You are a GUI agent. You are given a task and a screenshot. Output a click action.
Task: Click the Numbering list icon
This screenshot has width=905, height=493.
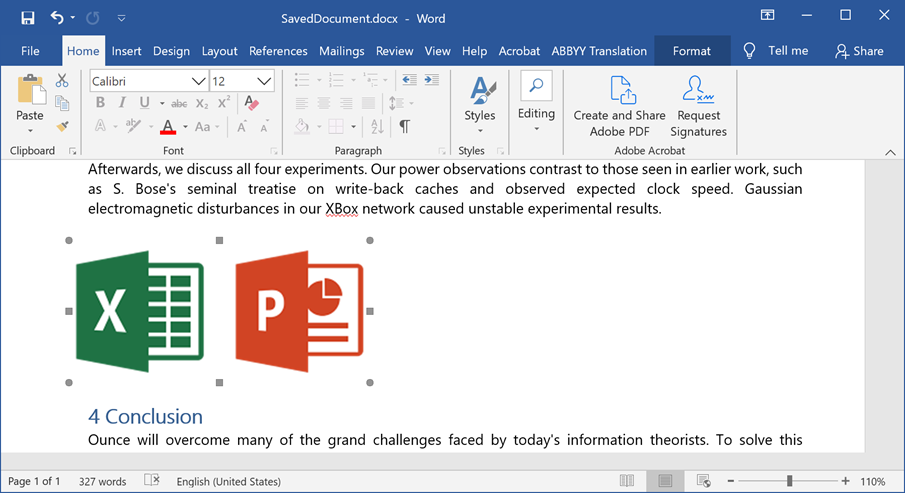click(x=336, y=80)
